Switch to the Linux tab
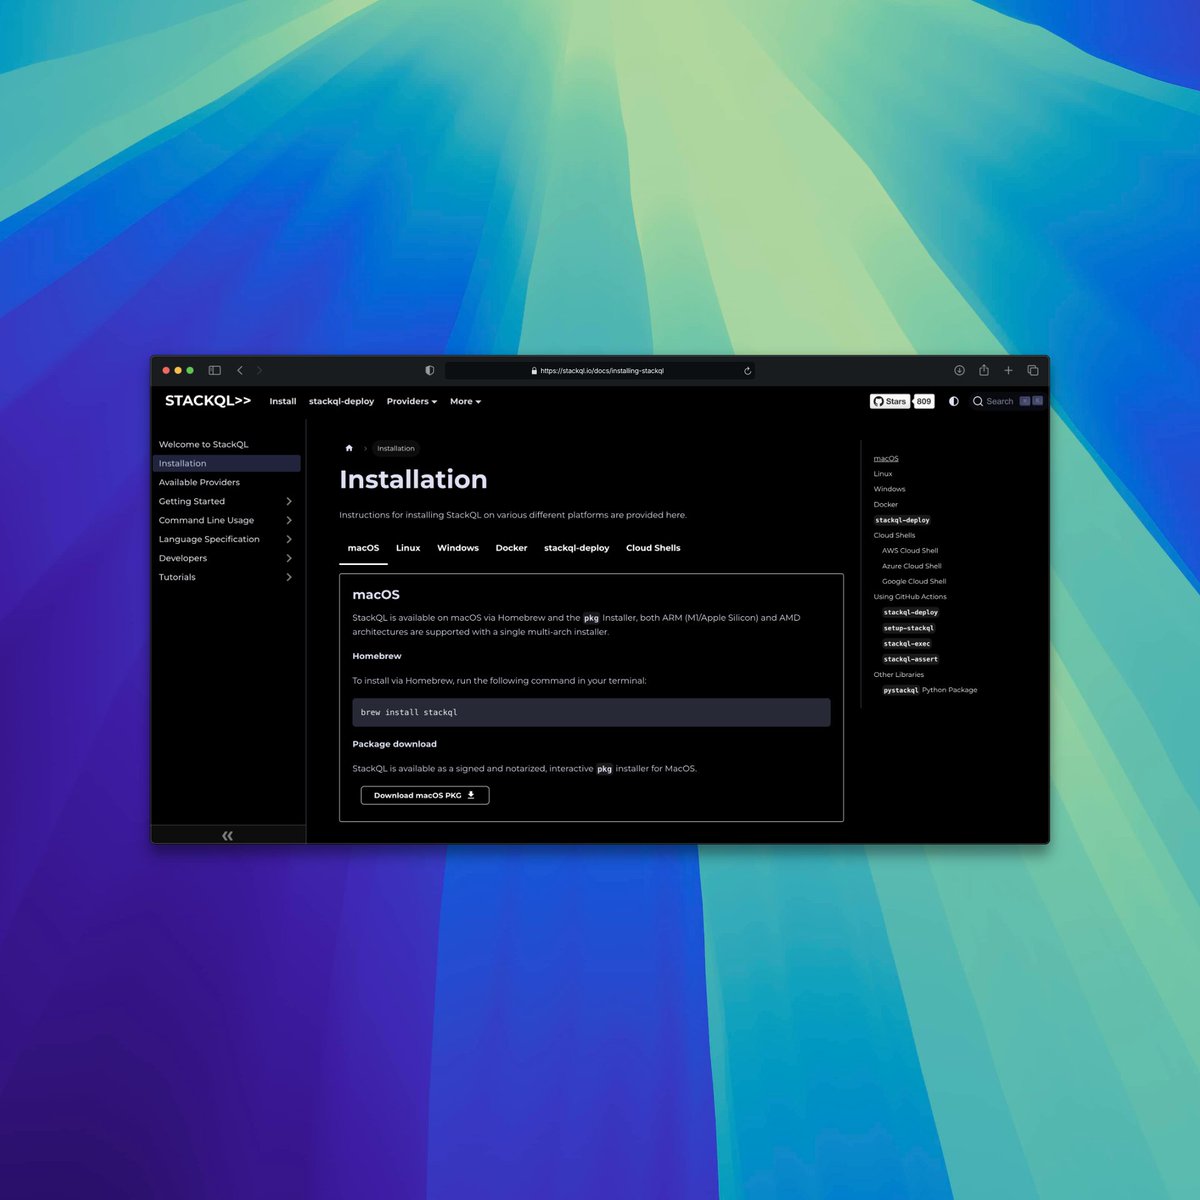 (408, 548)
